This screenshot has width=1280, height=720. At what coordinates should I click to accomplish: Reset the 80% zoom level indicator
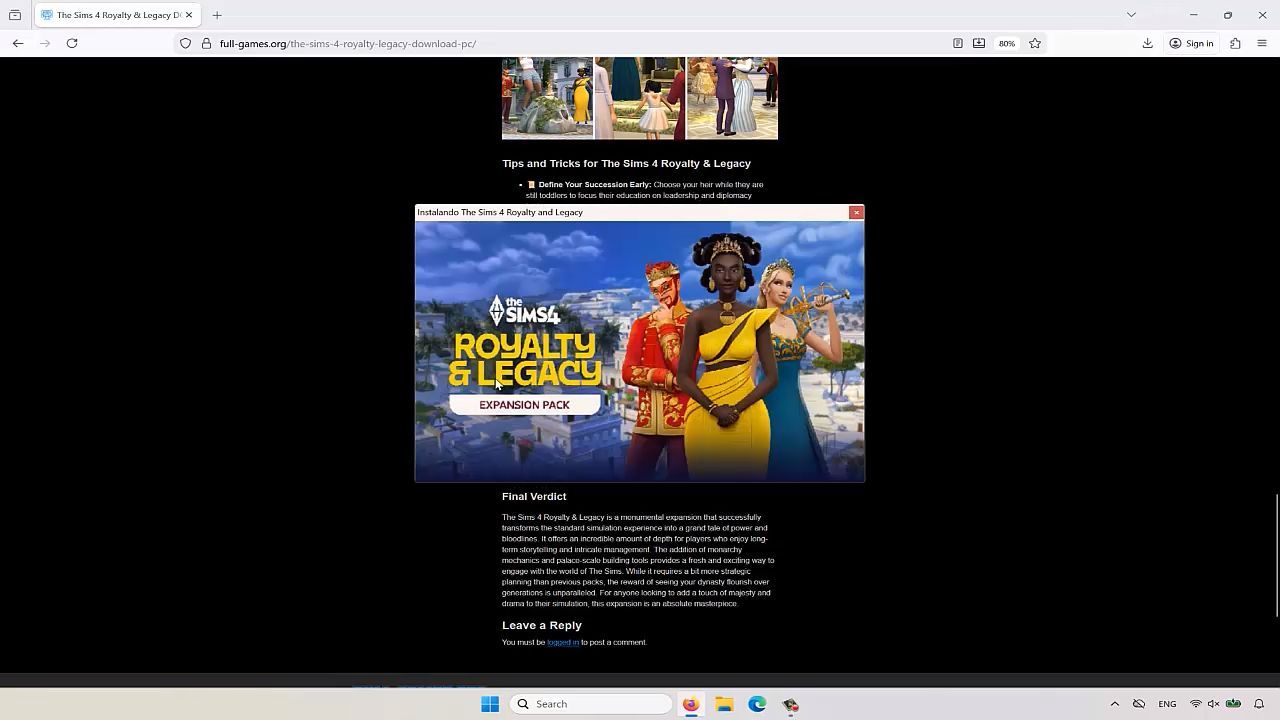pos(1006,43)
